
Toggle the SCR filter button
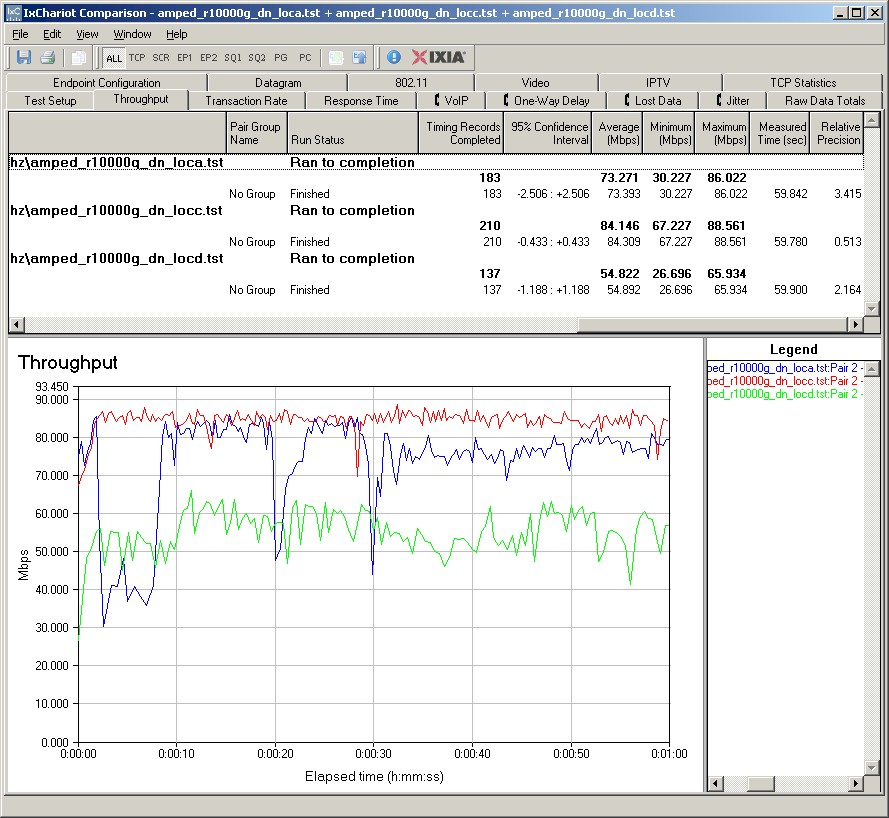tap(160, 57)
